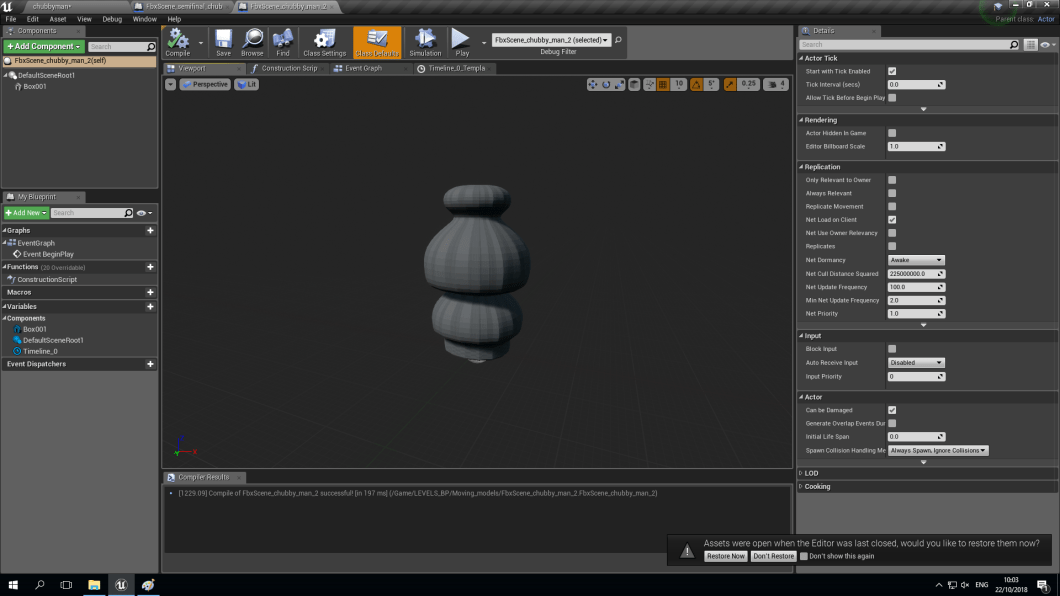Click the Compile toolbar icon
This screenshot has width=1060, height=596.
[x=178, y=42]
